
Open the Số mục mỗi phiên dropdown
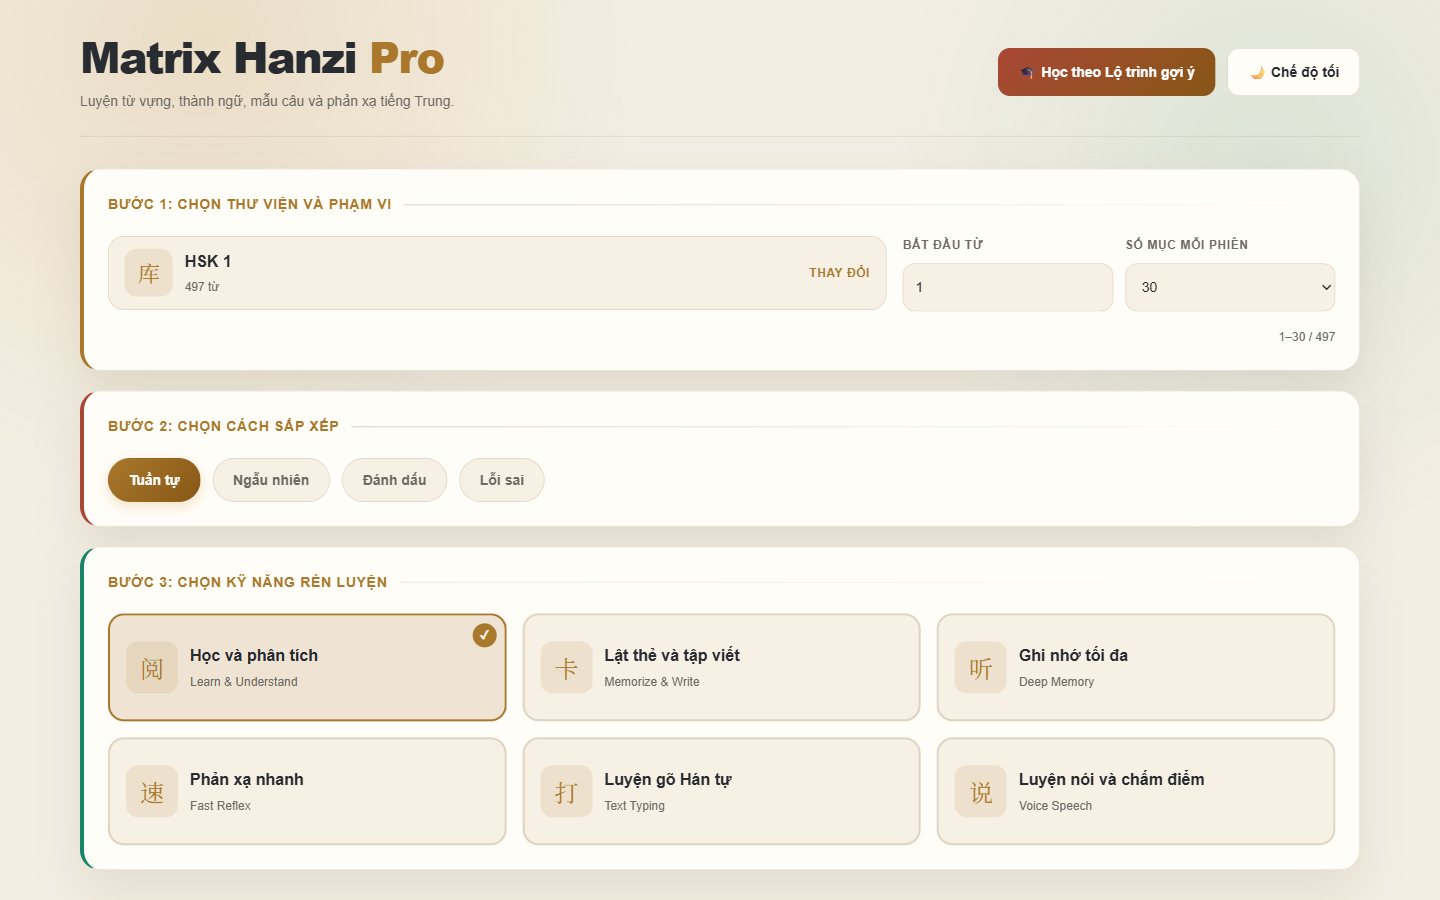[x=1230, y=287]
